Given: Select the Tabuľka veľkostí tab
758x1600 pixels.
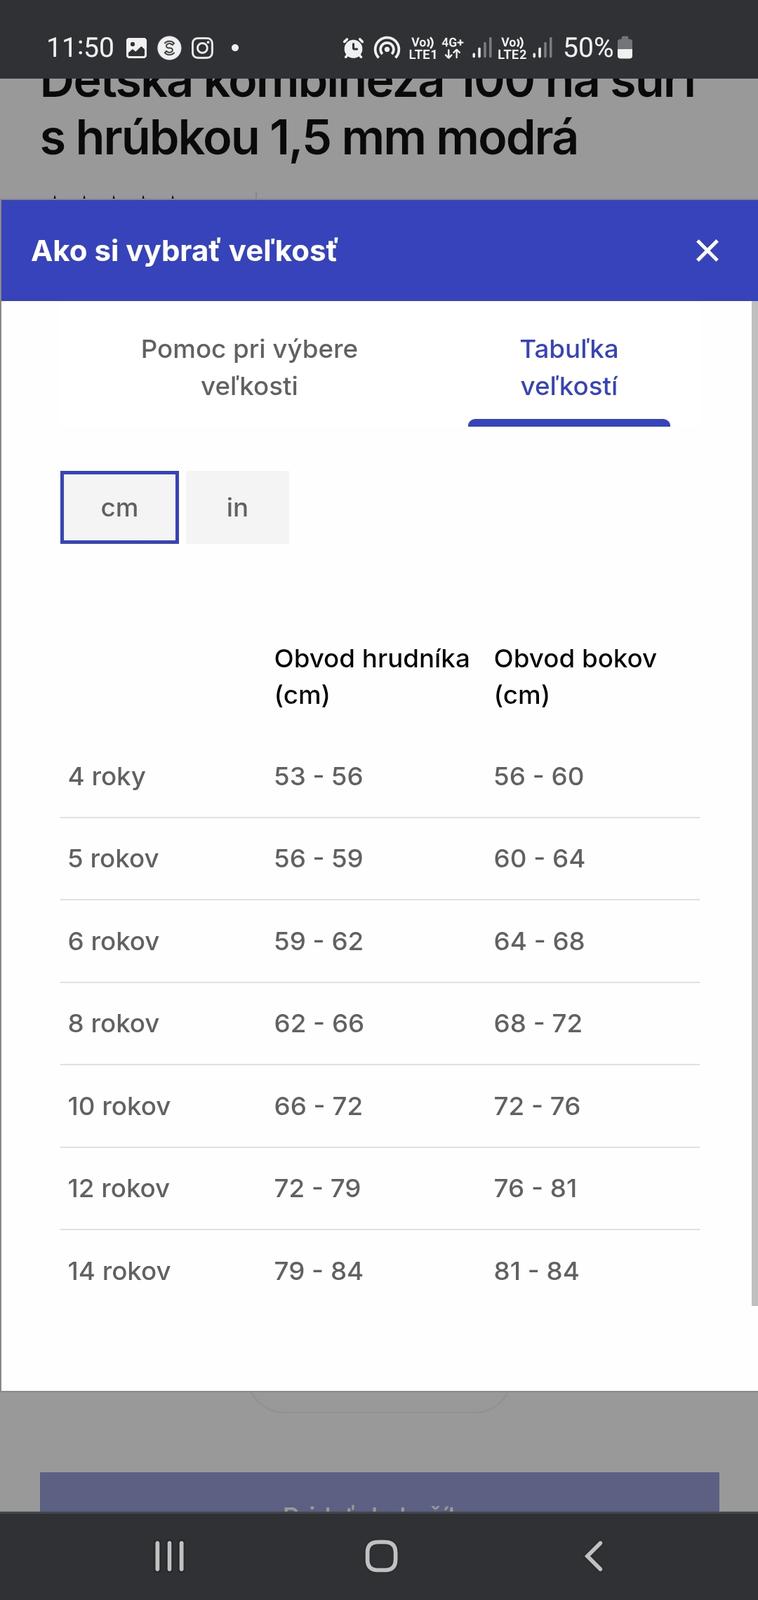Looking at the screenshot, I should (568, 367).
